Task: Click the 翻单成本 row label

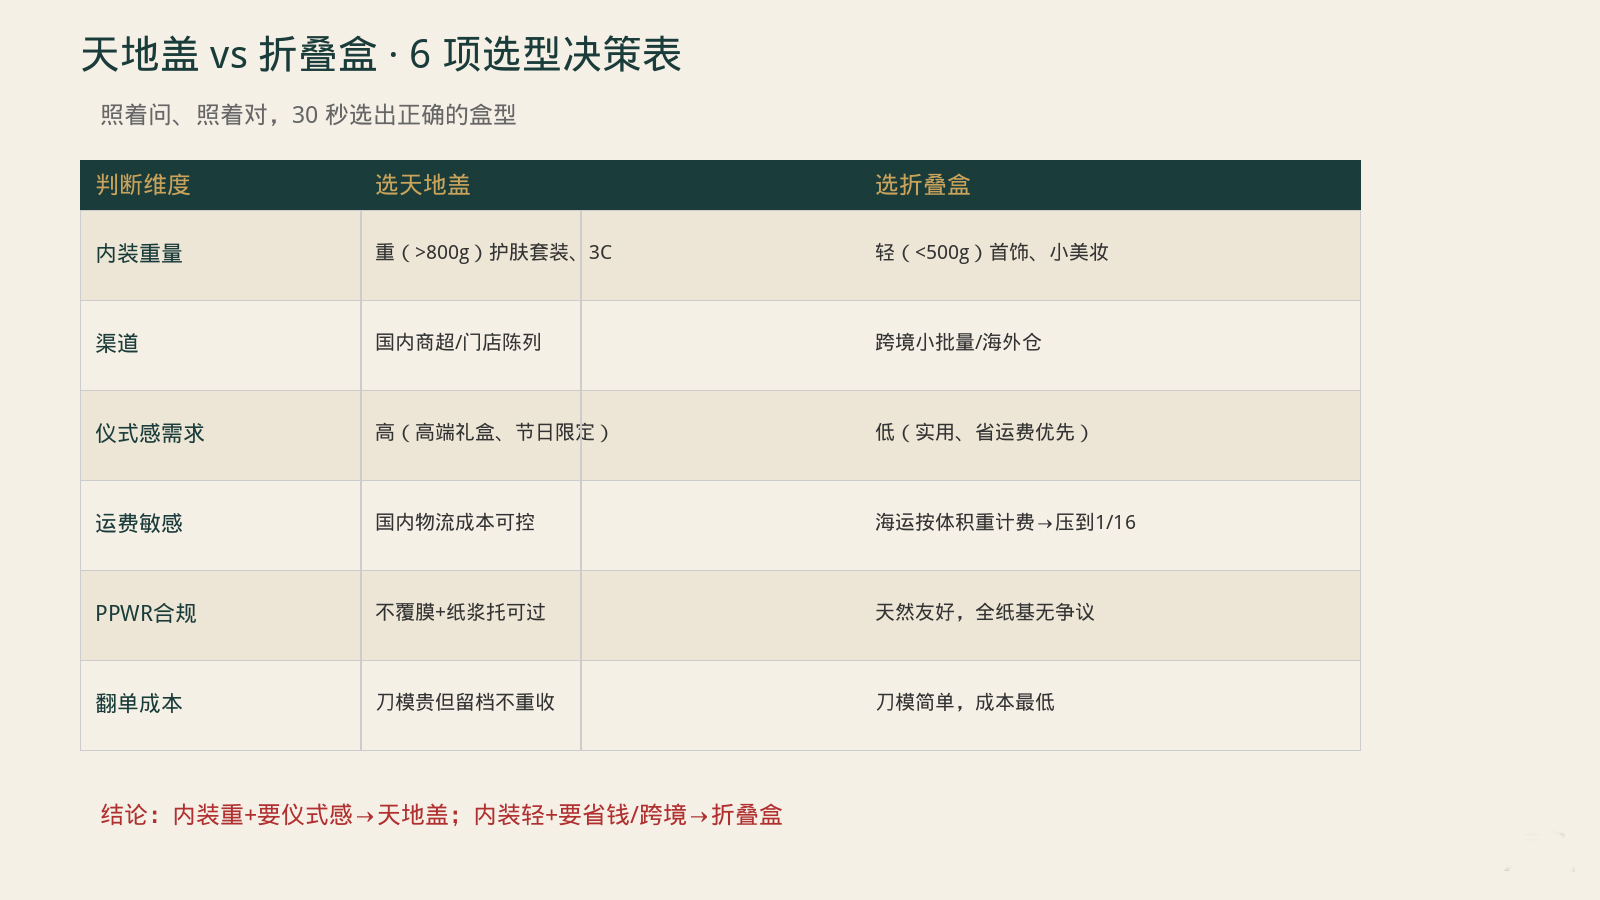Action: (139, 704)
